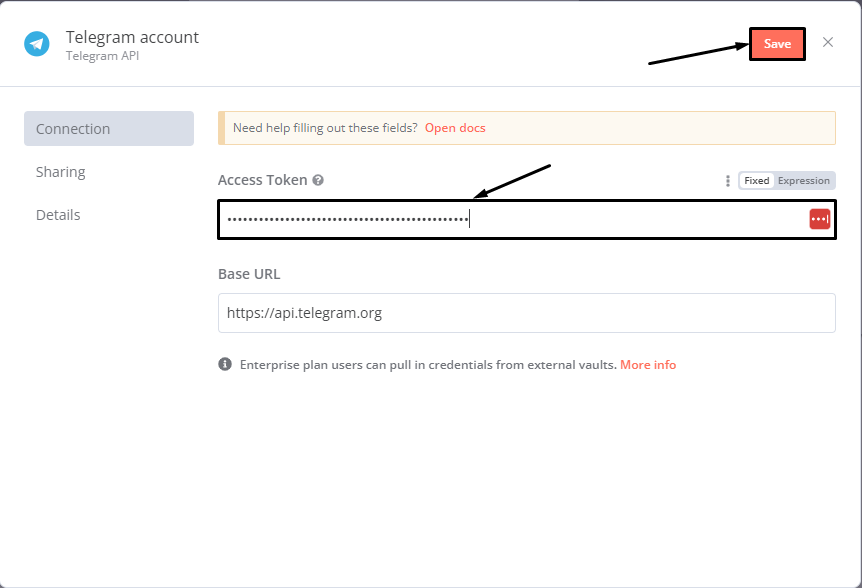
Task: Open the More info link
Action: [648, 365]
